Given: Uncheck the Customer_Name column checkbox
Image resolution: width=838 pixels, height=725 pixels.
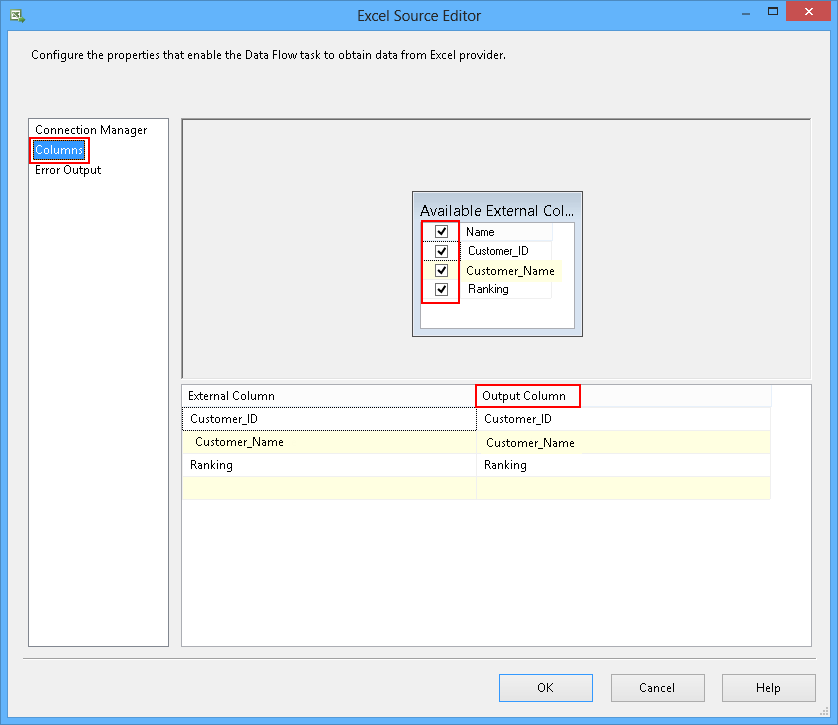Looking at the screenshot, I should click(x=441, y=270).
